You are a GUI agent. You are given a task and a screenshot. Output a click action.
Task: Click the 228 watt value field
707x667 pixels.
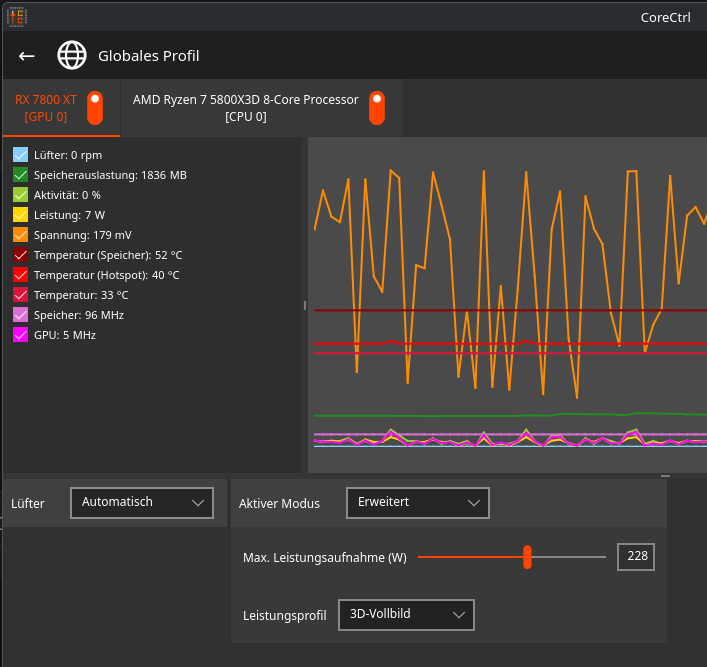pyautogui.click(x=636, y=557)
